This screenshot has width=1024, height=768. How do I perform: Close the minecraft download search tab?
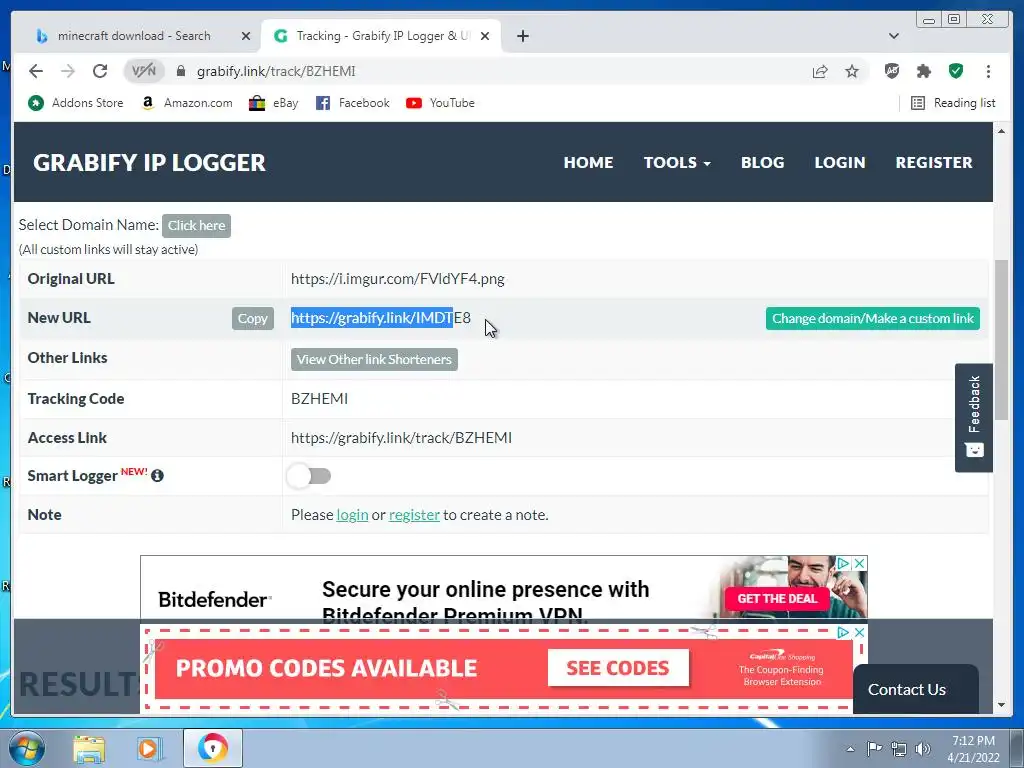(x=246, y=36)
